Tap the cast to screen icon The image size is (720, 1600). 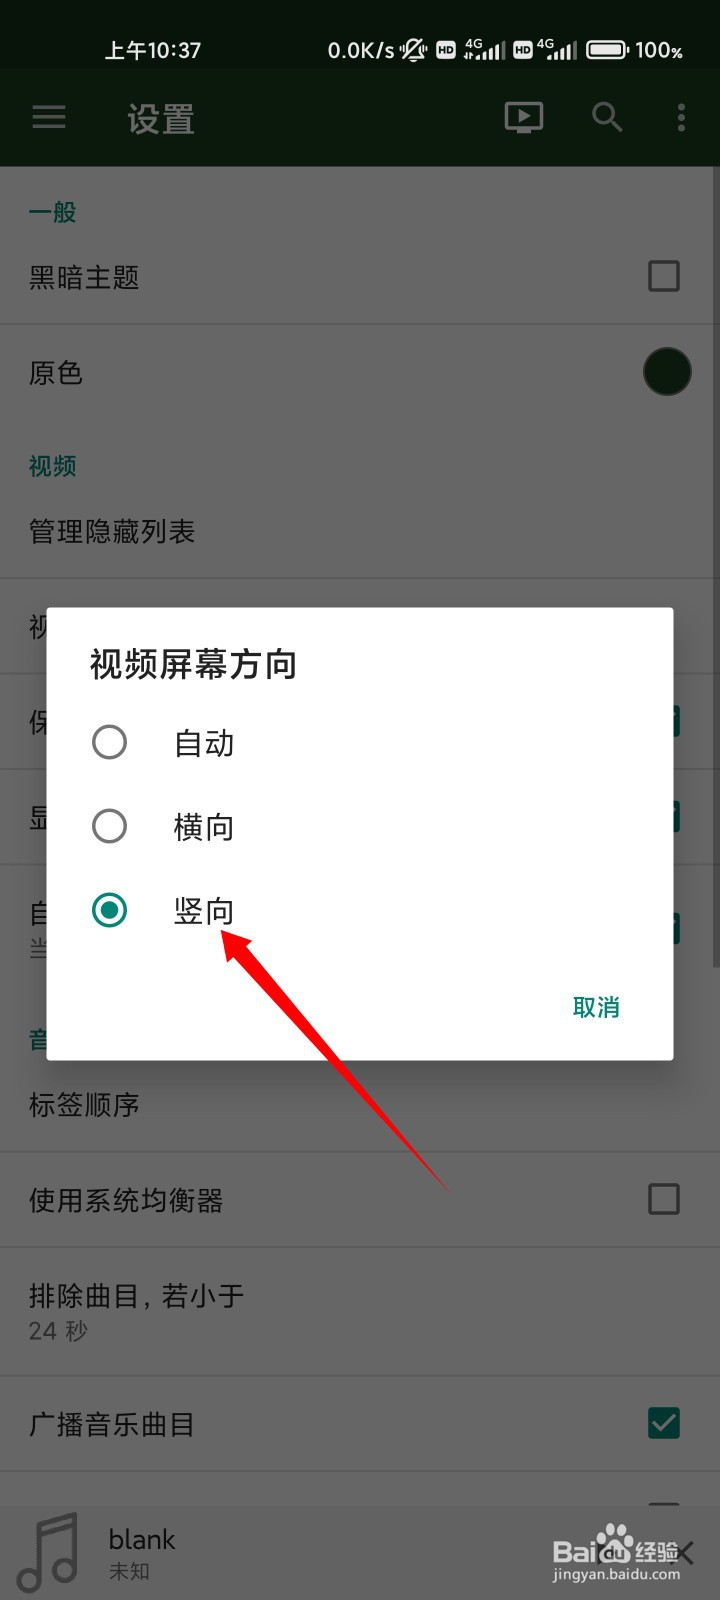pos(524,118)
